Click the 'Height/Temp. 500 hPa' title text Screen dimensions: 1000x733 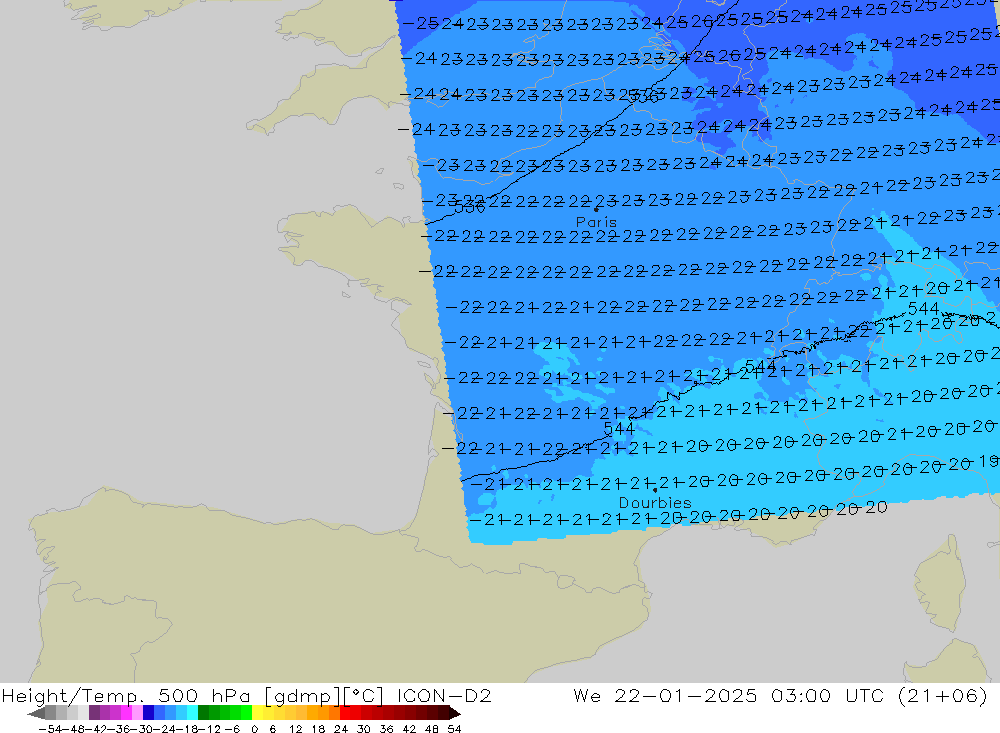126,695
